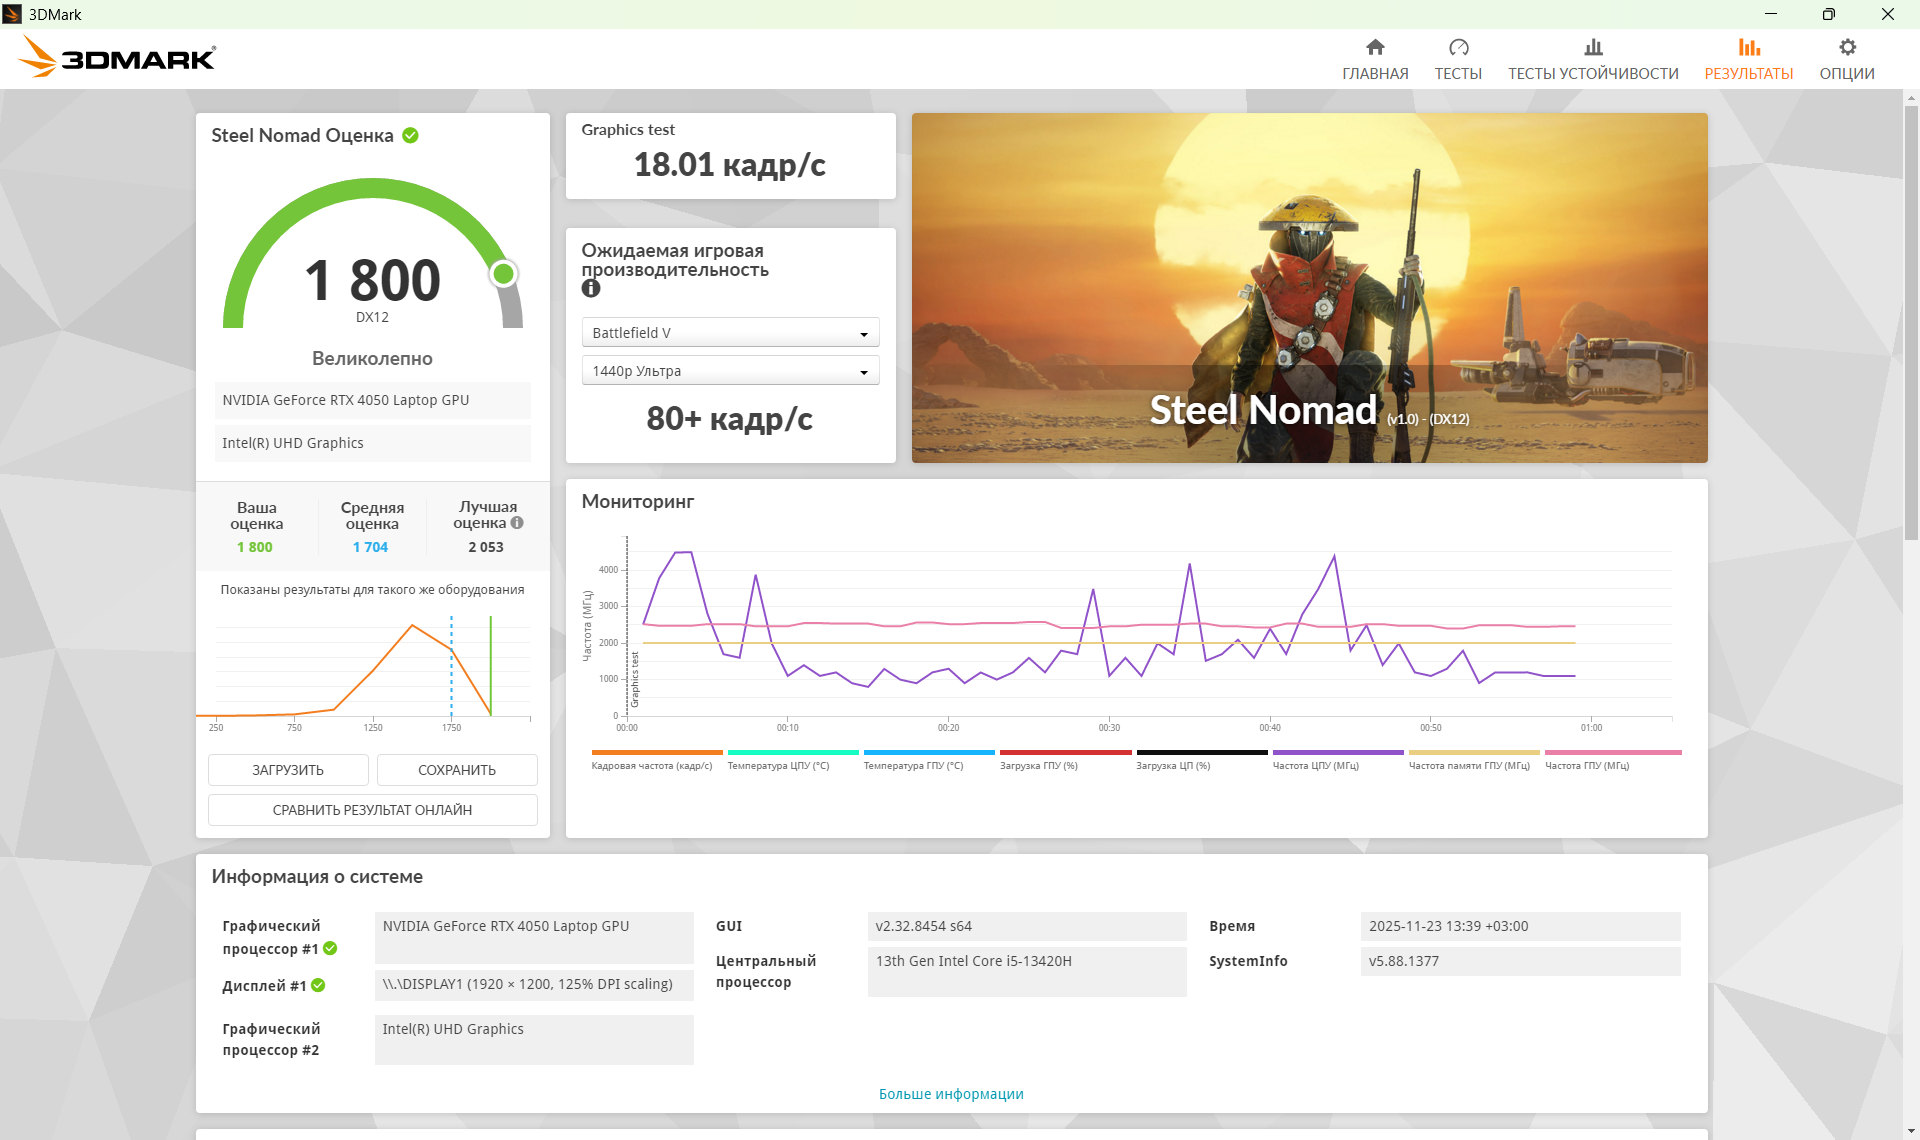The width and height of the screenshot is (1920, 1140).
Task: Open the ГЛАВНАЯ home icon
Action: 1375,47
